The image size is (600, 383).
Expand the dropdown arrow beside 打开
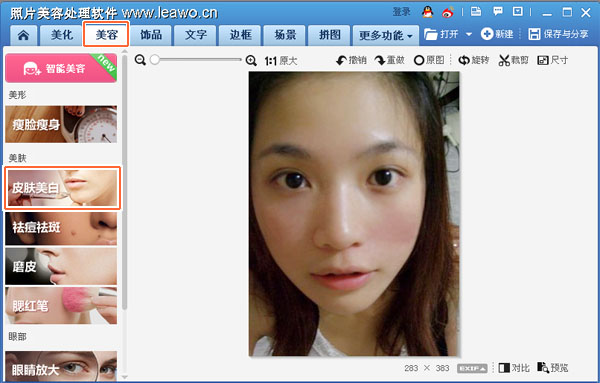469,34
